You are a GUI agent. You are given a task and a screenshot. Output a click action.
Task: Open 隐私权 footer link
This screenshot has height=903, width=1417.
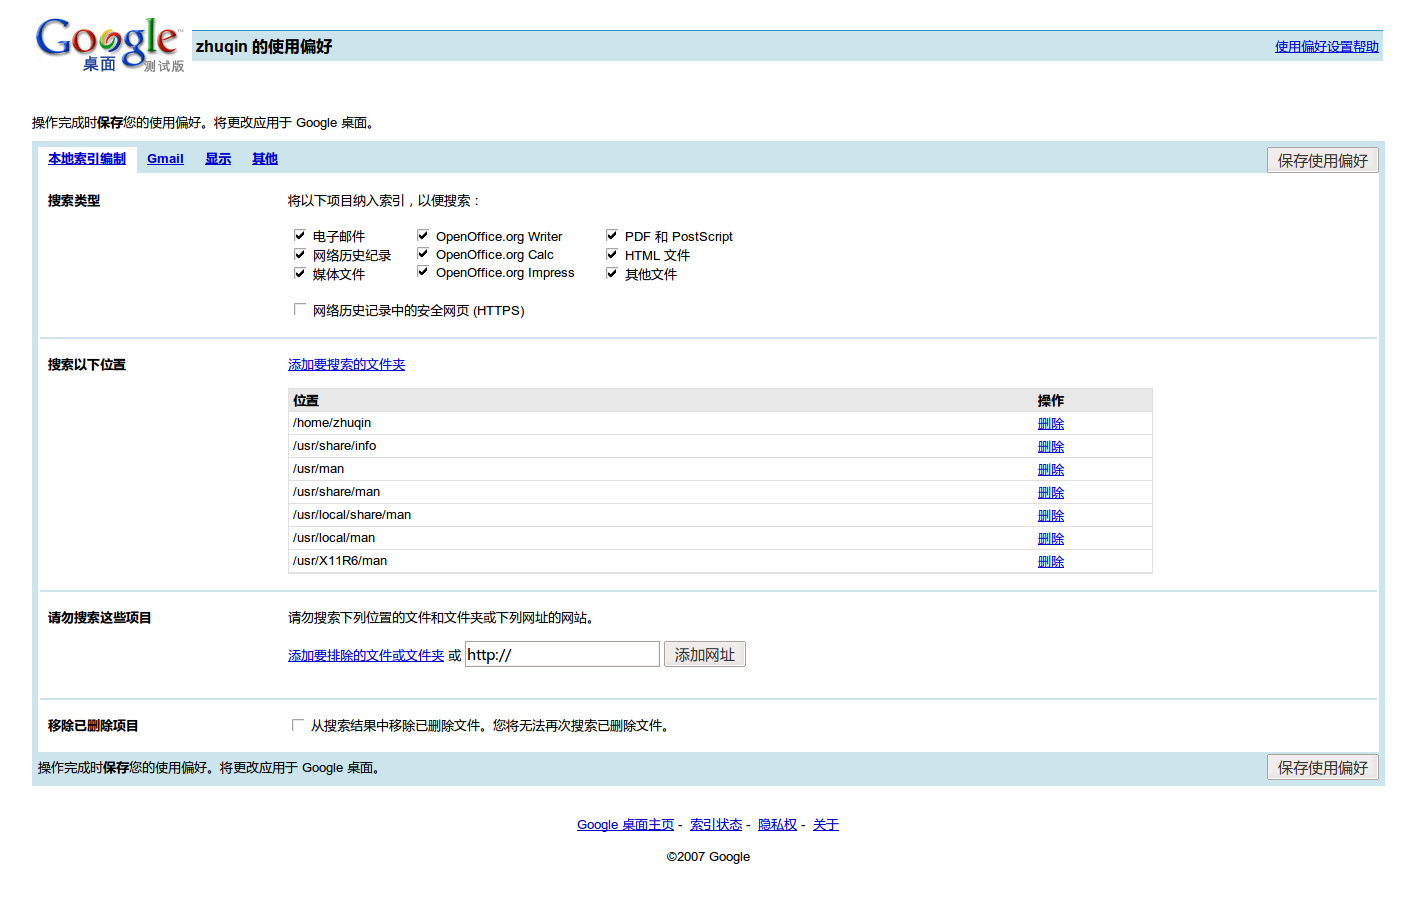777,825
